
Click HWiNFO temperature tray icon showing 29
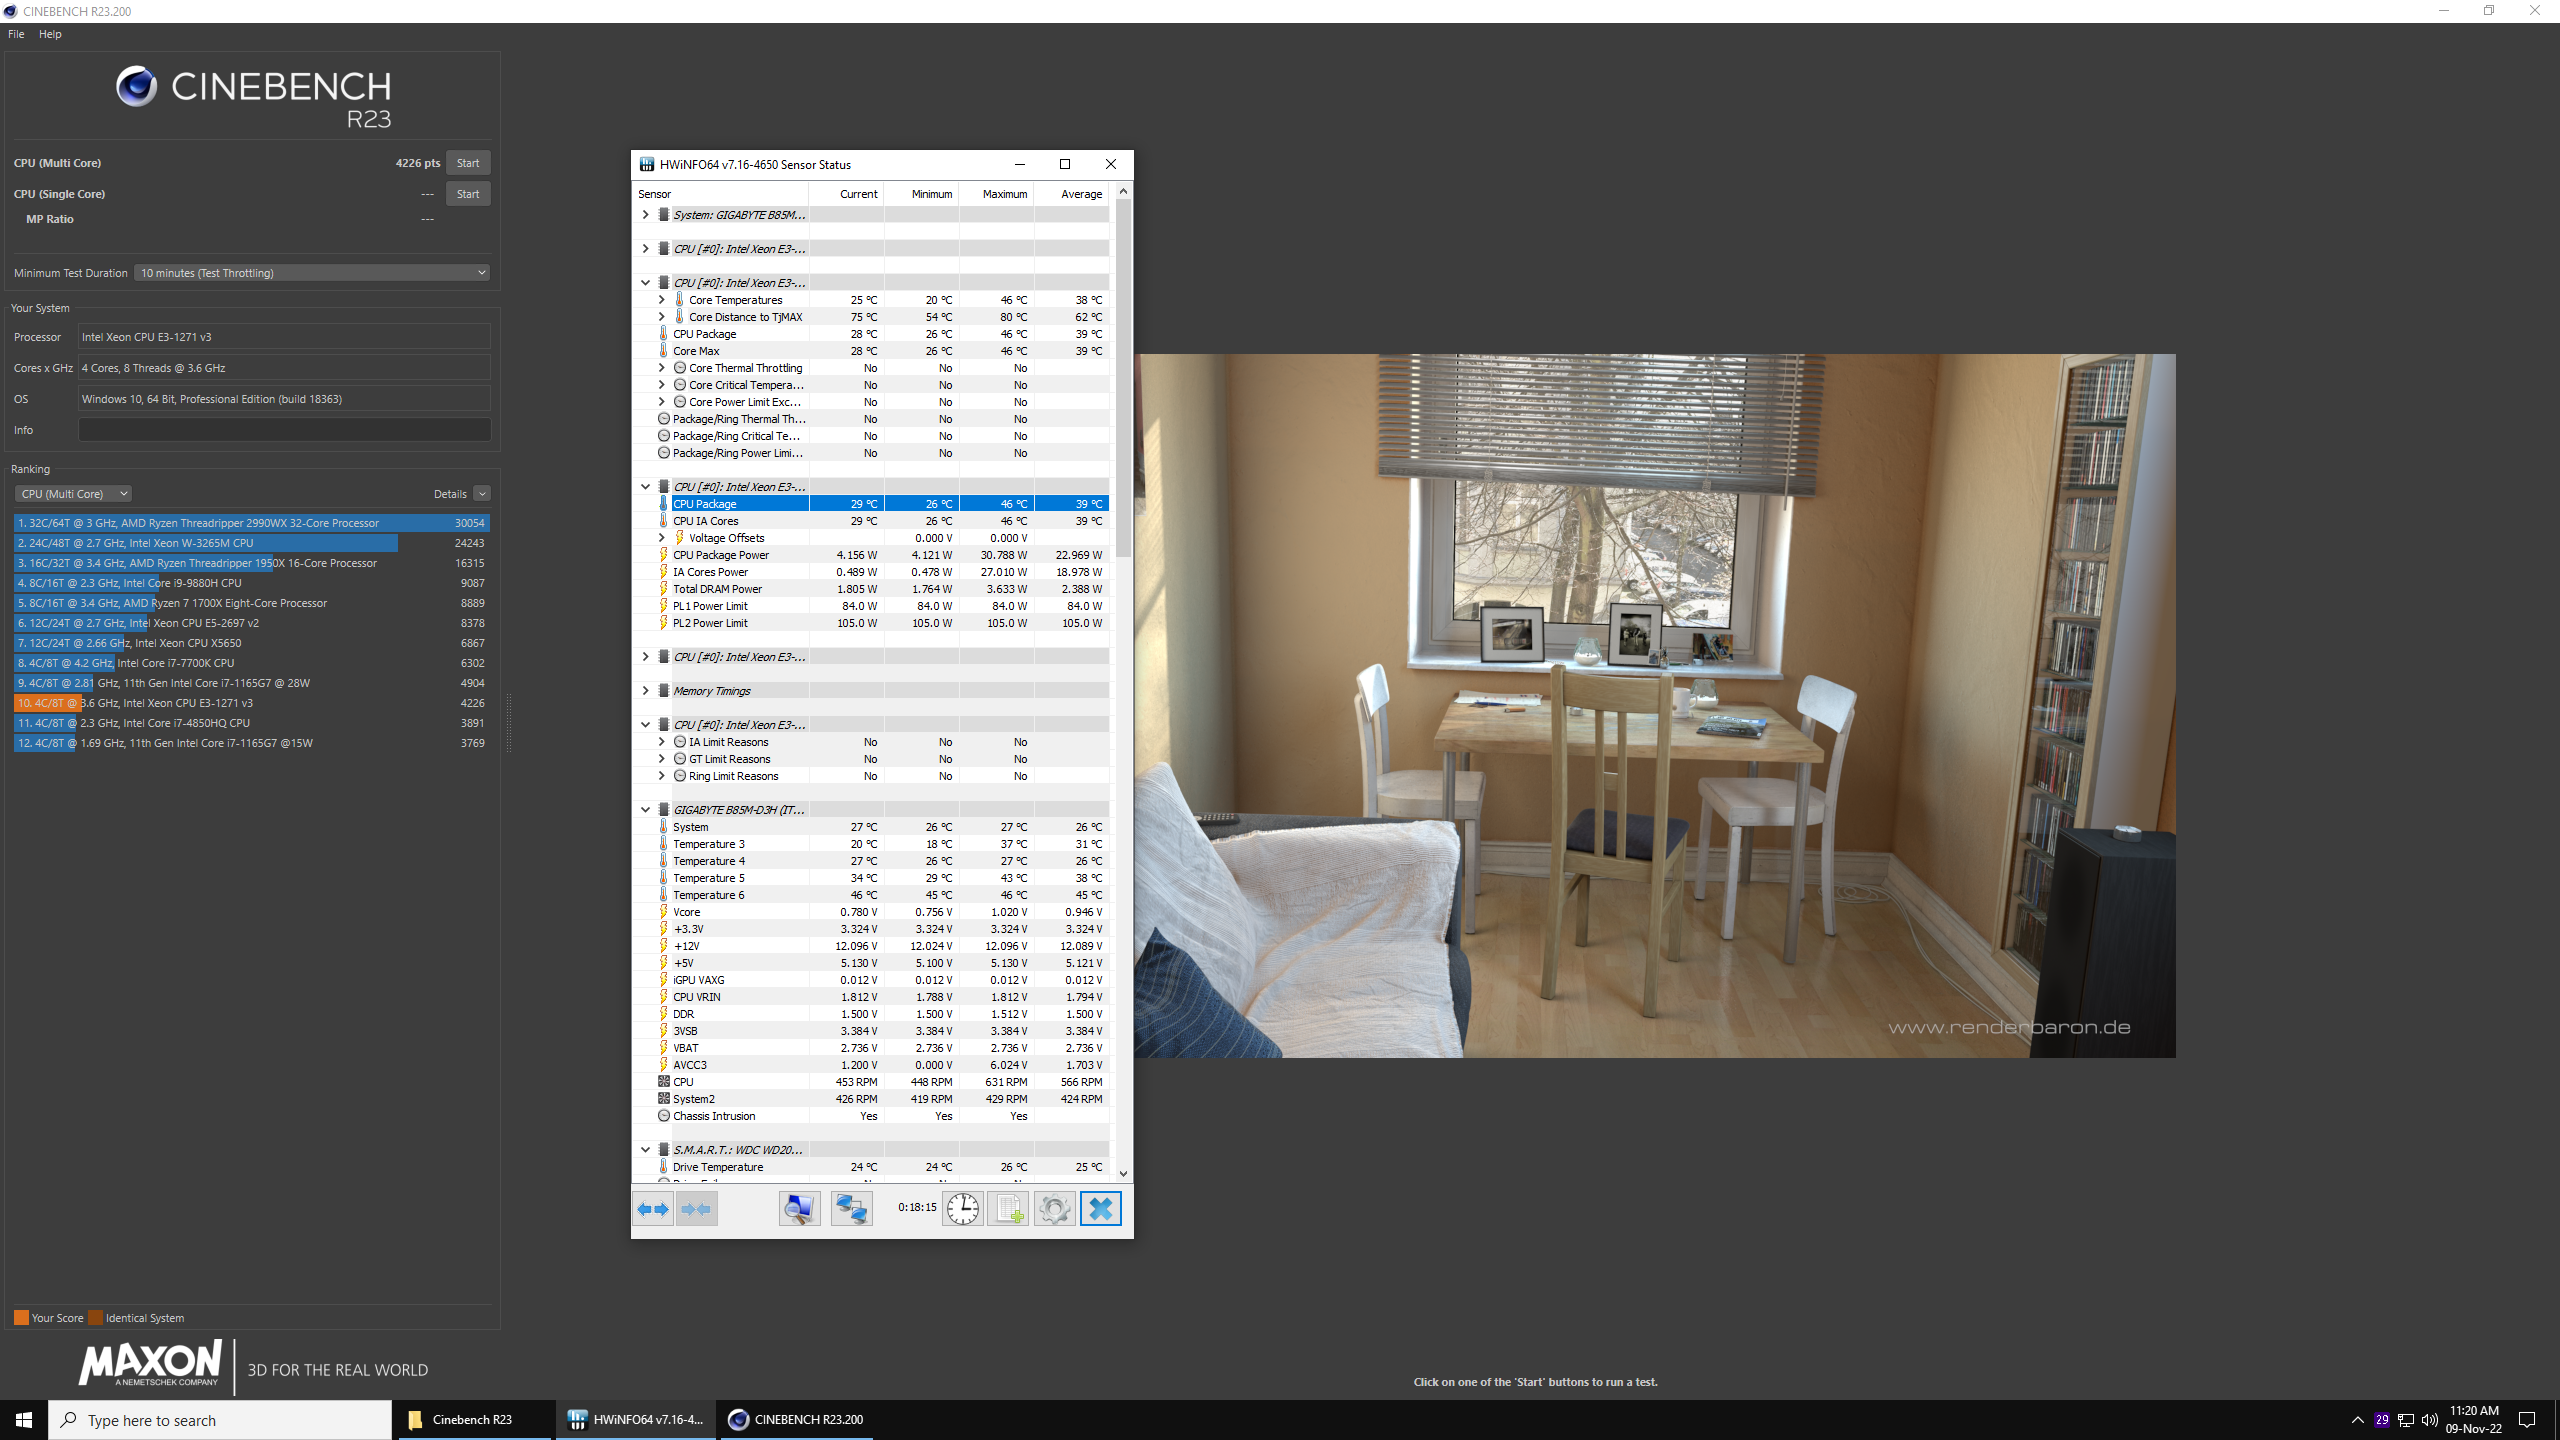[2382, 1420]
